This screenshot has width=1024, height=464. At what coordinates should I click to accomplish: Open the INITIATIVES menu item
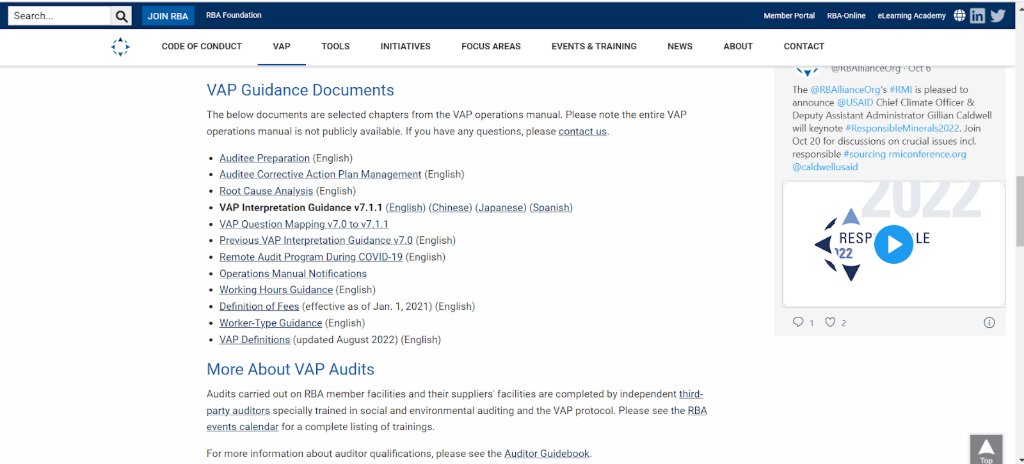tap(405, 47)
